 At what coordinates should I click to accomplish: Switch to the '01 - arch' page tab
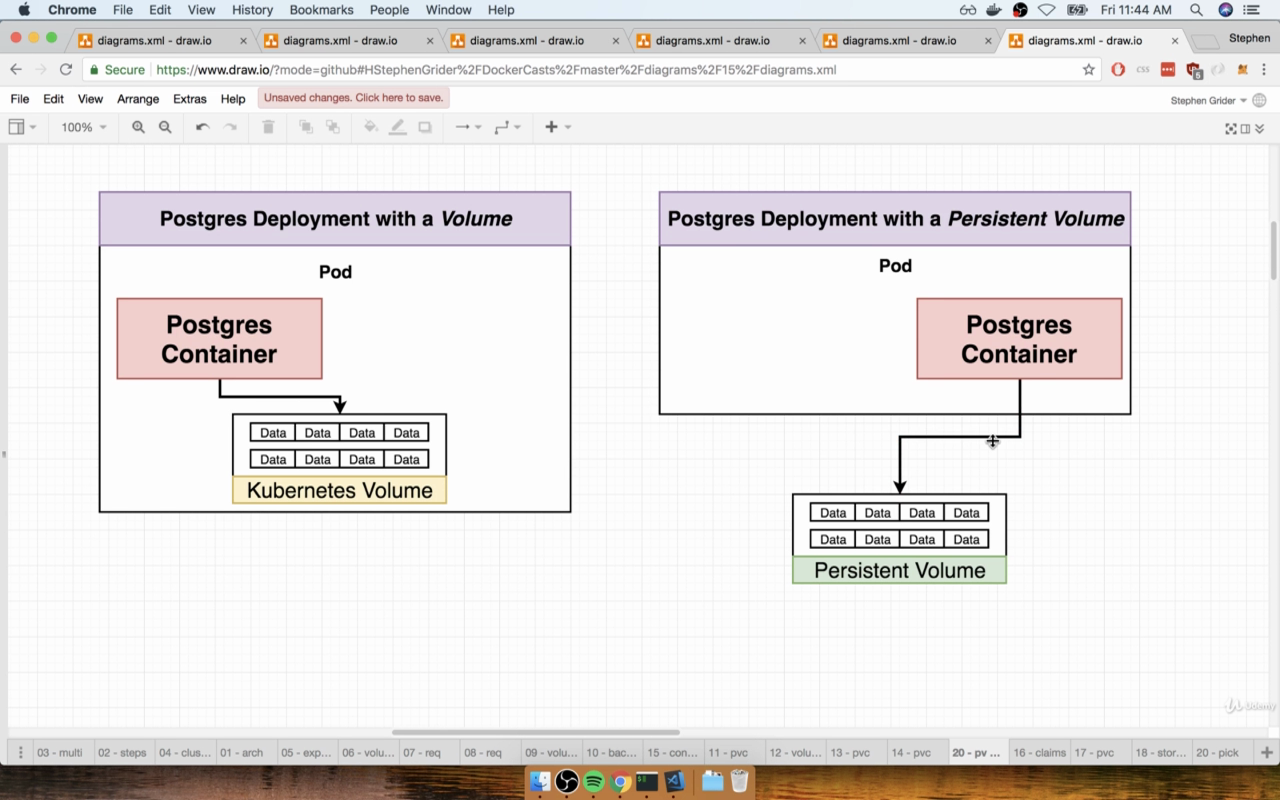pyautogui.click(x=244, y=752)
